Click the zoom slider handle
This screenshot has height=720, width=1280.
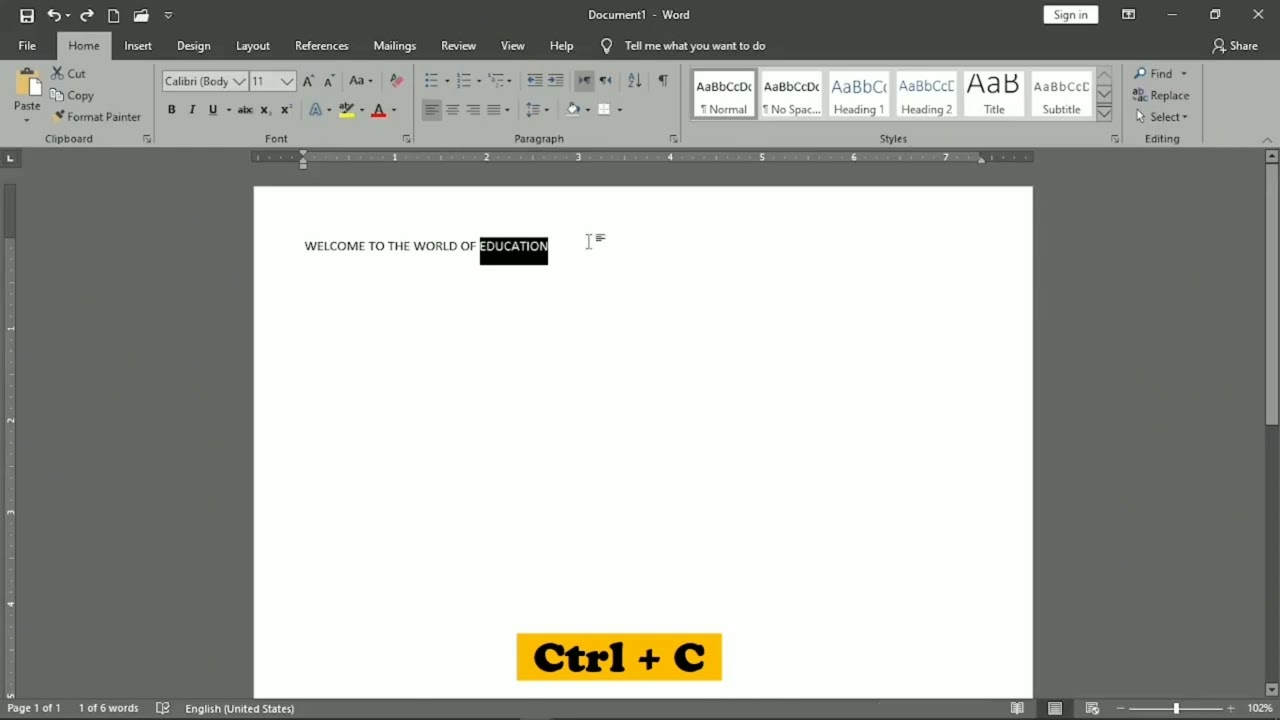point(1176,708)
